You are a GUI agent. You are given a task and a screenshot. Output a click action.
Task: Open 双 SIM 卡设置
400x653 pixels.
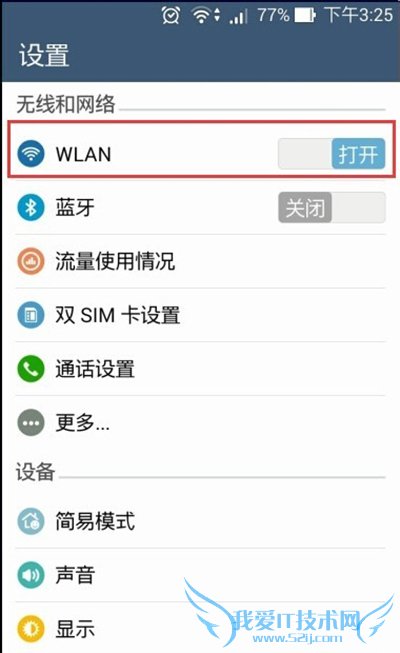[x=200, y=315]
